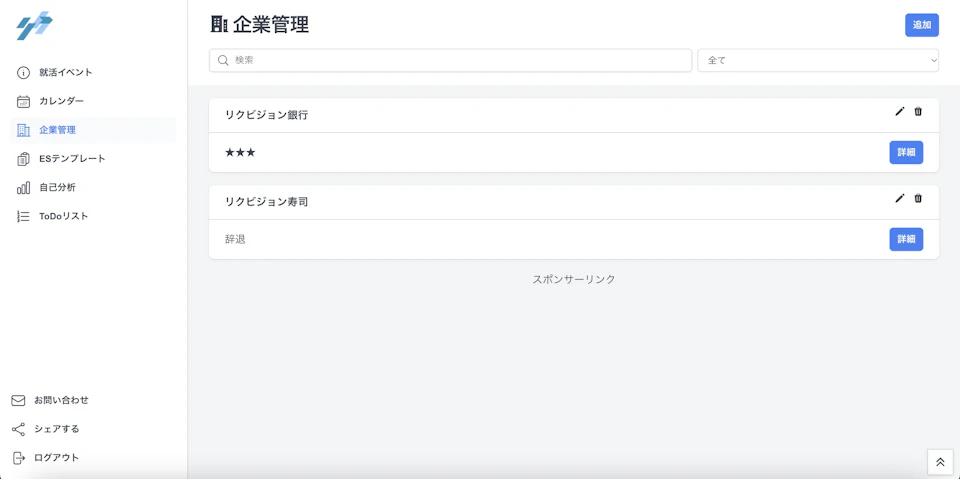Viewport: 960px width, 479px height.
Task: Click the scroll-to-top double chevron button
Action: point(940,462)
